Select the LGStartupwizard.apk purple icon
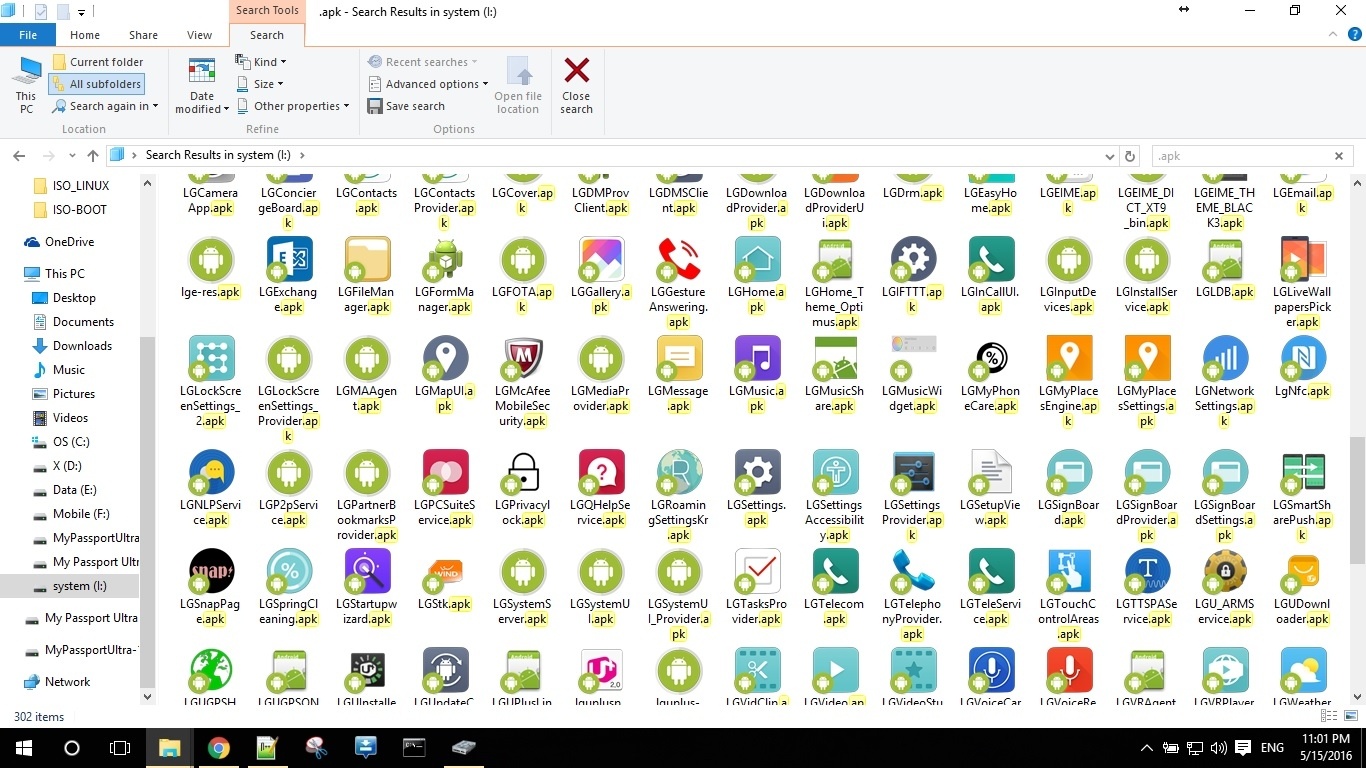Image resolution: width=1366 pixels, height=768 pixels. pos(367,572)
